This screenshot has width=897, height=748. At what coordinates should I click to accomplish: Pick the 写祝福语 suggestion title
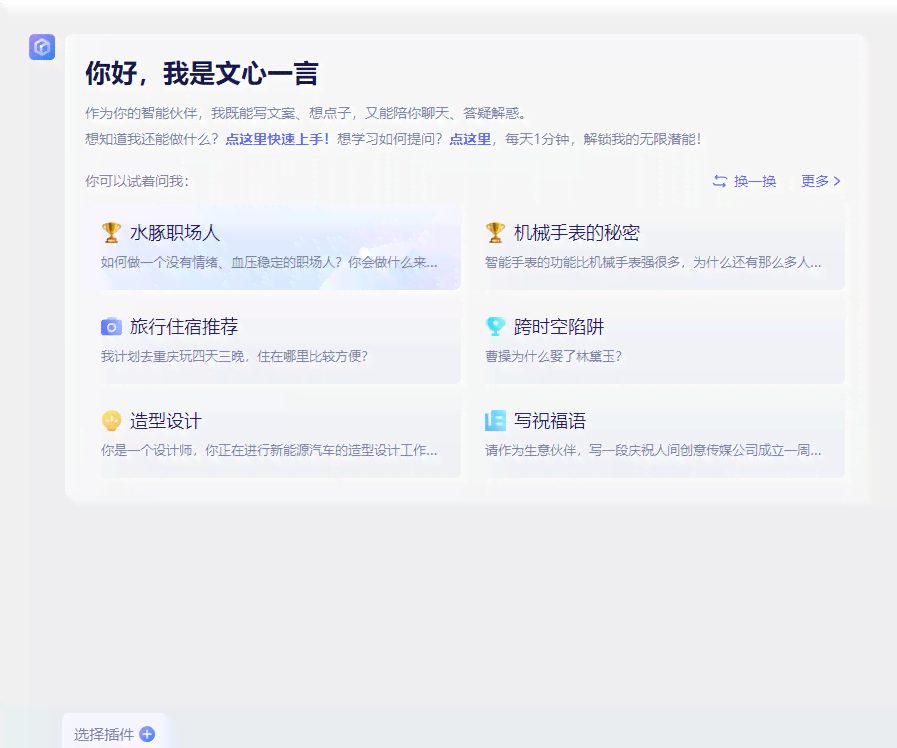coord(550,421)
